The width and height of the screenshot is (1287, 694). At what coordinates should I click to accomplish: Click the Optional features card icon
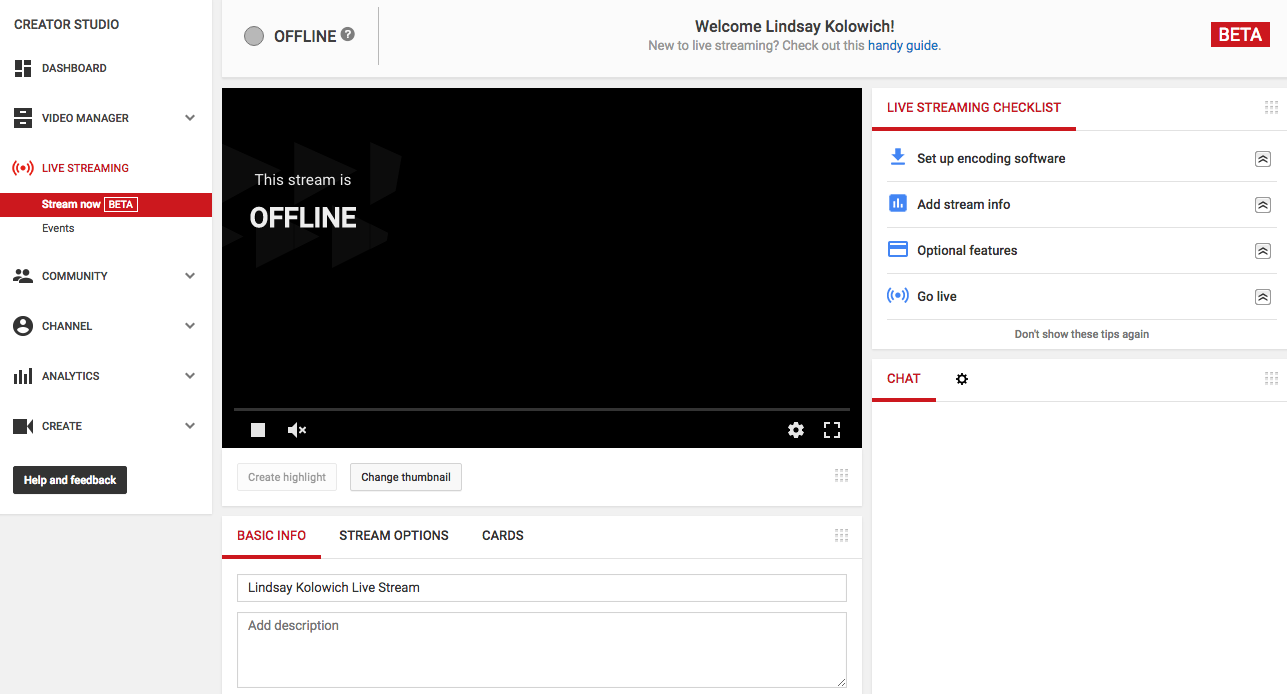pyautogui.click(x=898, y=249)
